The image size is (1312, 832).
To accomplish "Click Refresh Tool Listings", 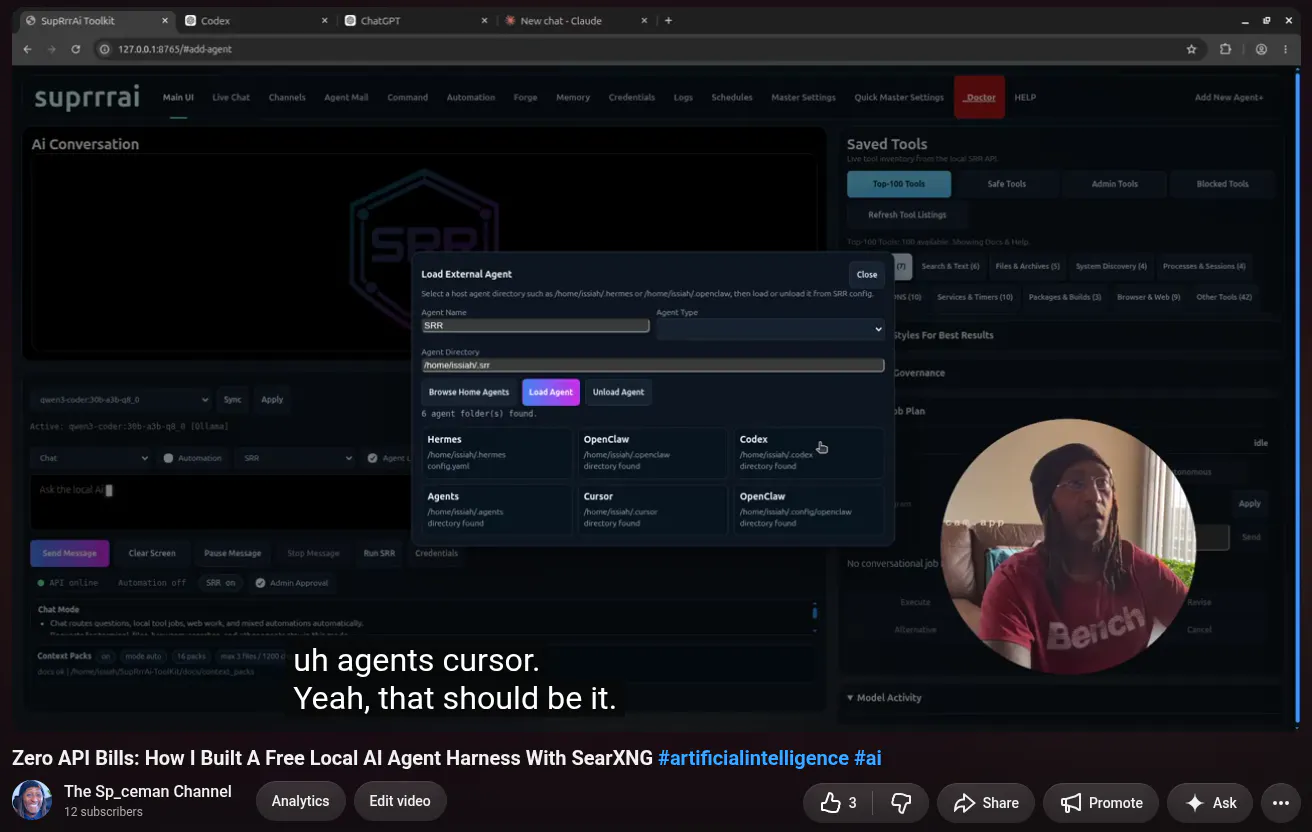I will pyautogui.click(x=908, y=215).
